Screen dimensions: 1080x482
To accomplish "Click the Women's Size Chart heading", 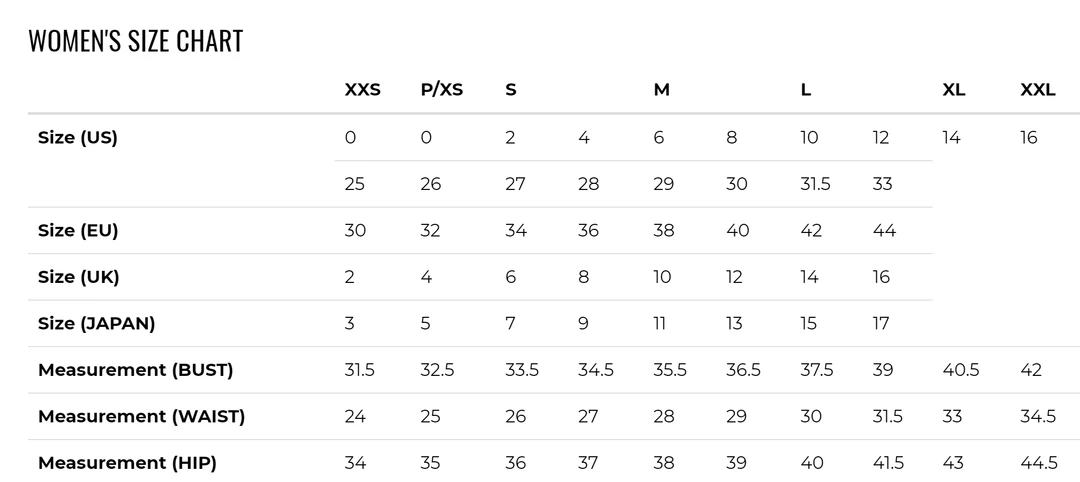I will [136, 41].
